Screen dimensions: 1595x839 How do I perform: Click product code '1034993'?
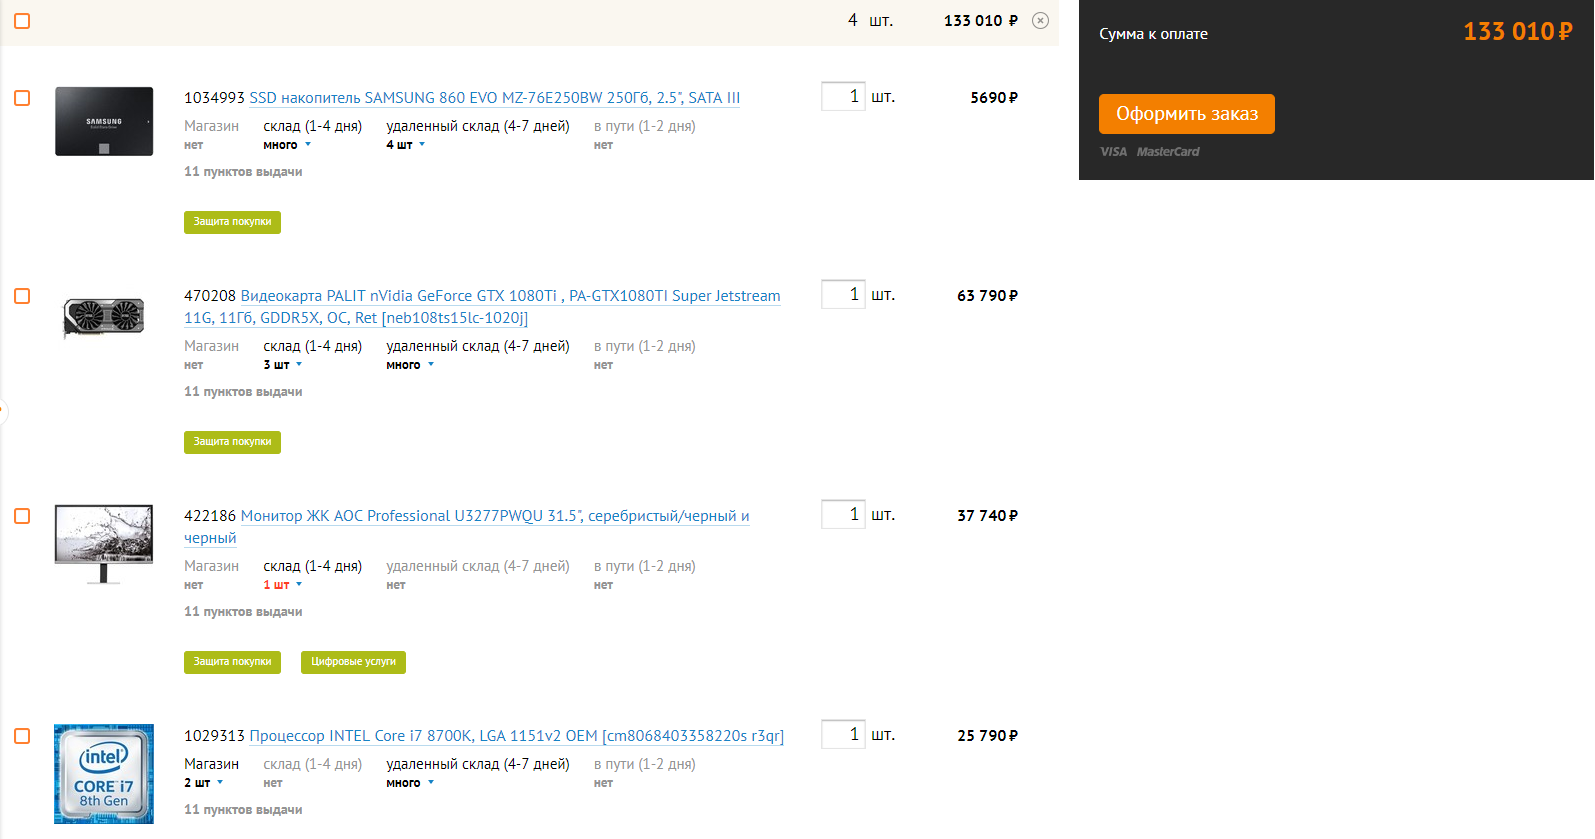coord(214,98)
